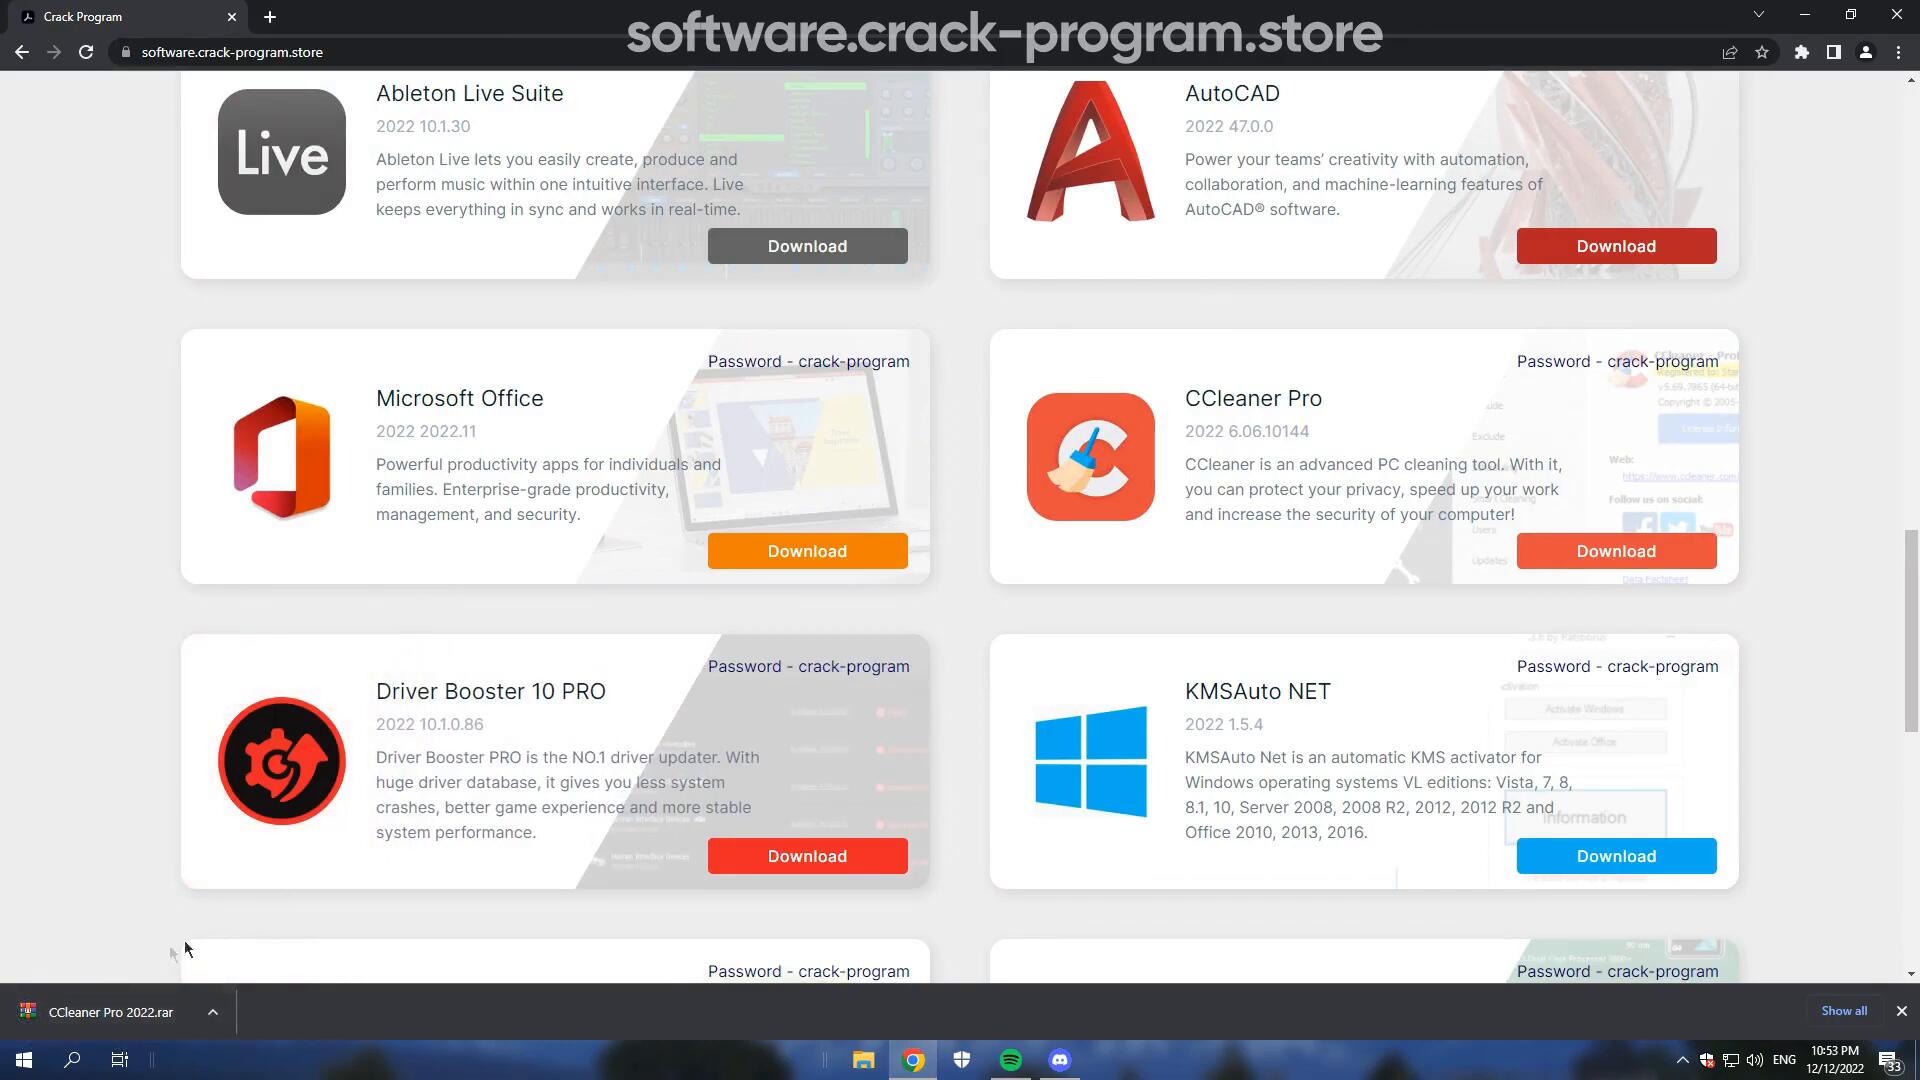Click the address bar URL field
Viewport: 1920px width, 1080px height.
click(900, 52)
